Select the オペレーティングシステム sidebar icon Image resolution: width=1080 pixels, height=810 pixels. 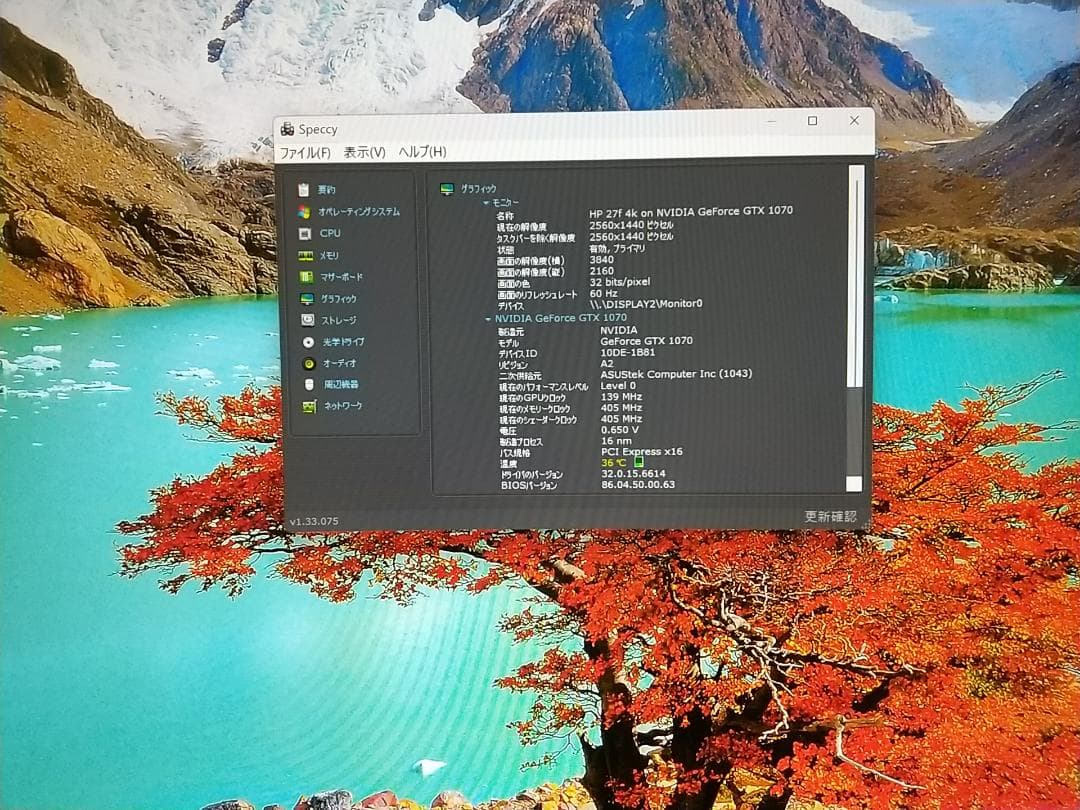304,212
